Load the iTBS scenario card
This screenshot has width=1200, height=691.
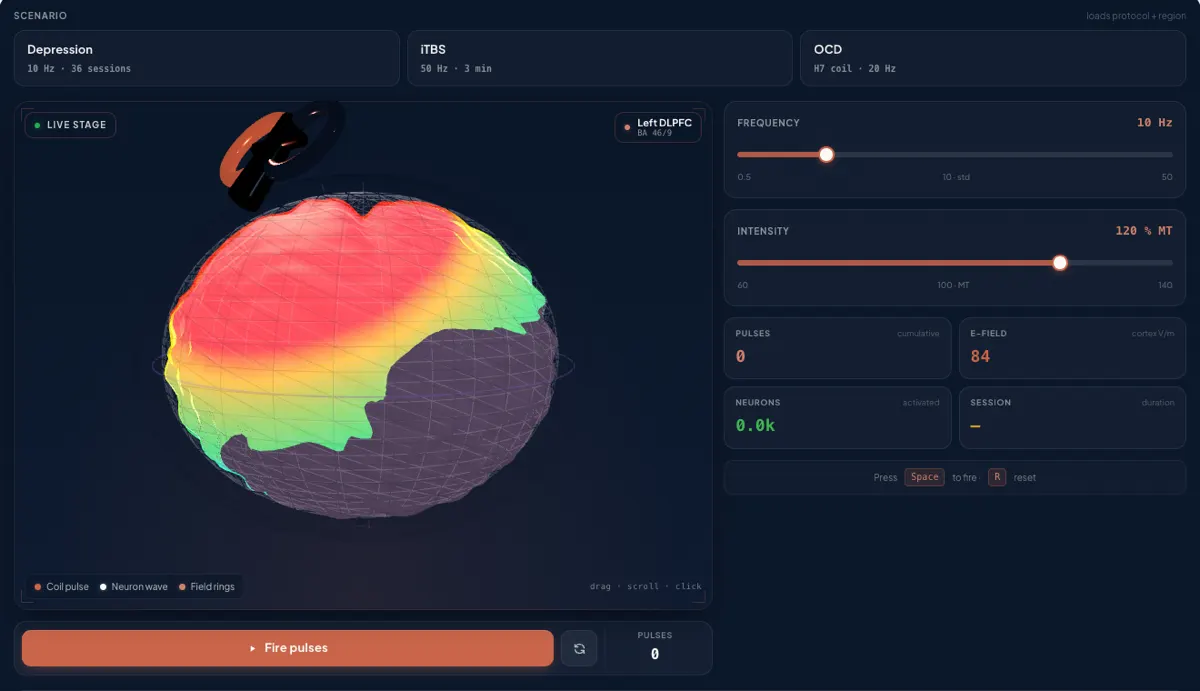pyautogui.click(x=600, y=58)
